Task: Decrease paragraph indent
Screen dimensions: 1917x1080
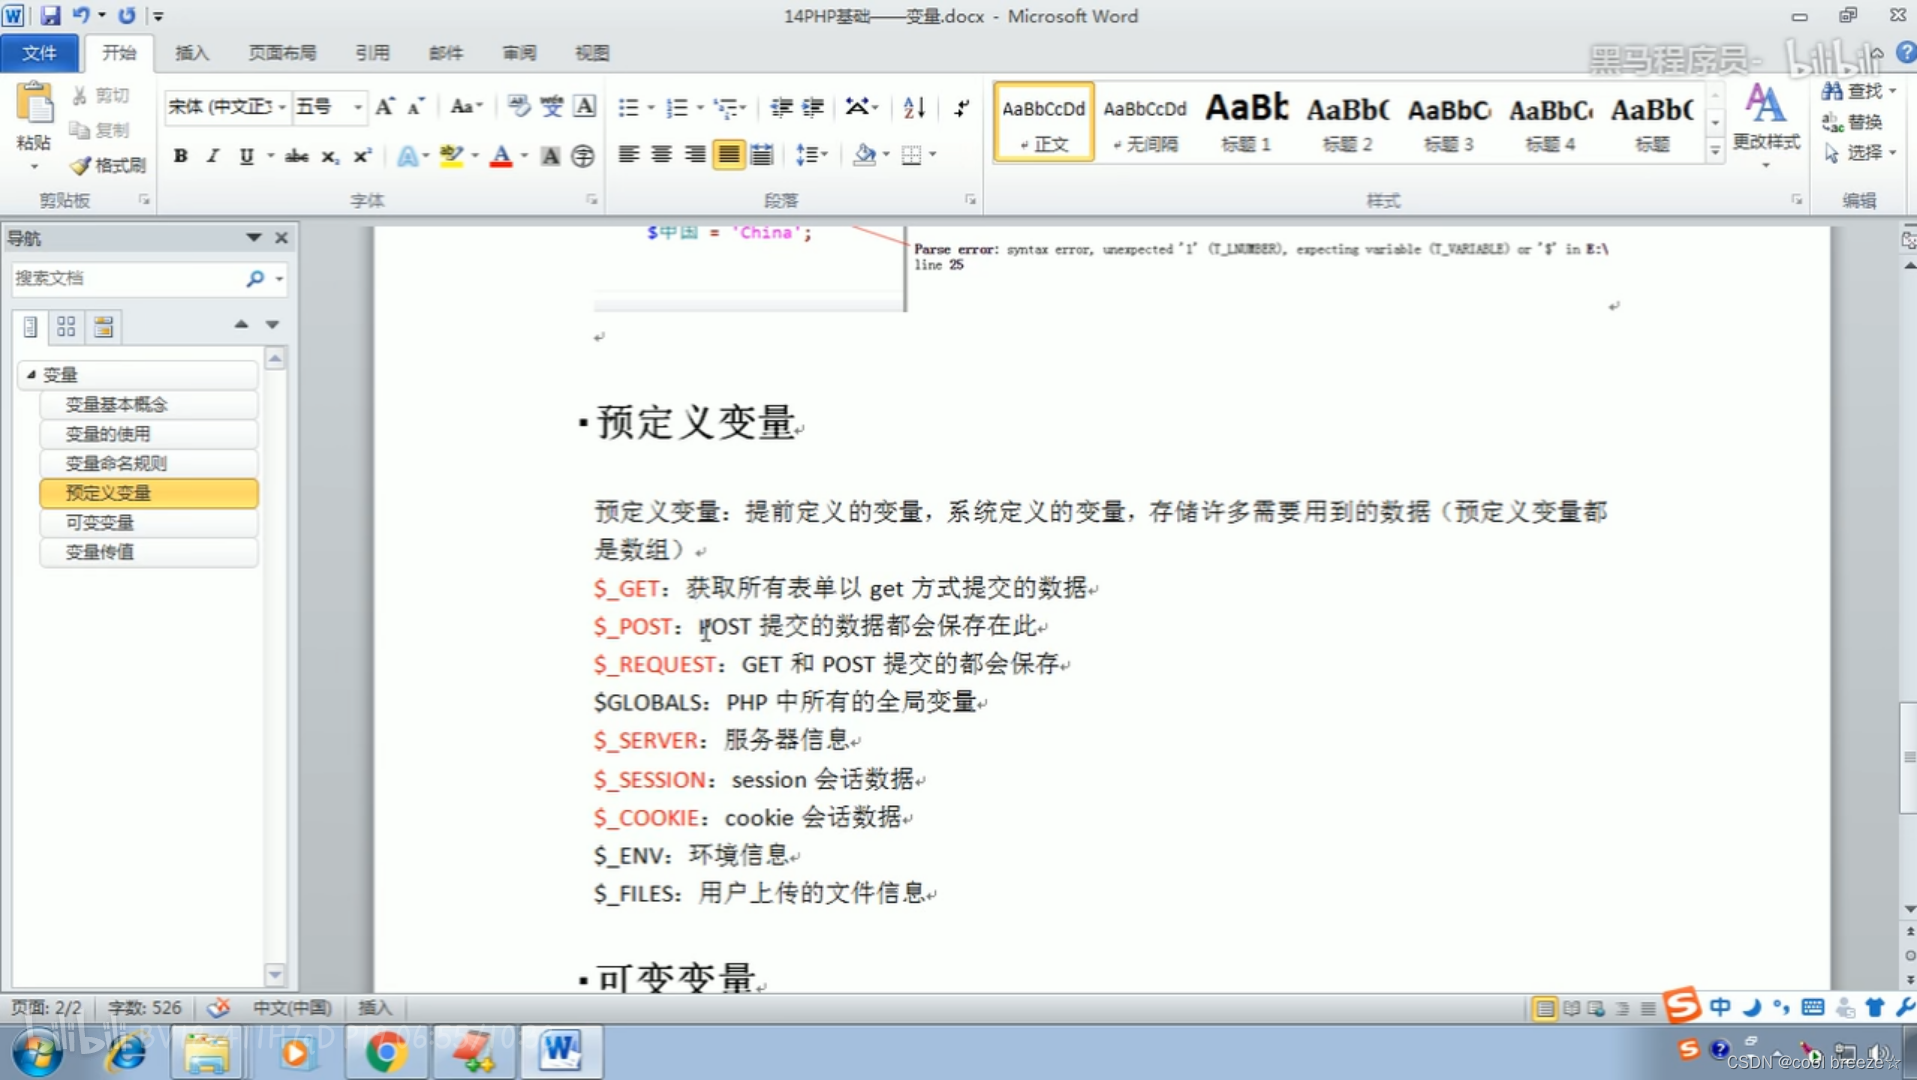Action: click(x=781, y=107)
